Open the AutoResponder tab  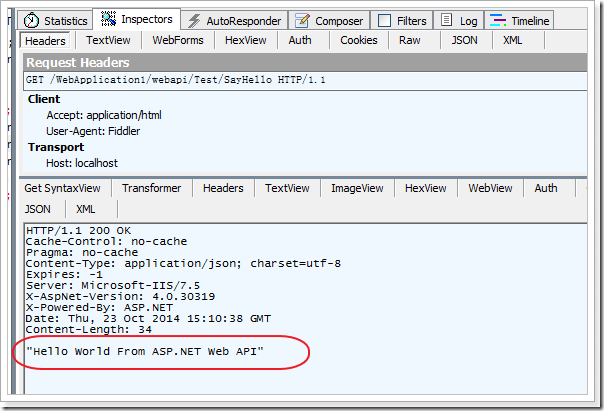click(235, 20)
